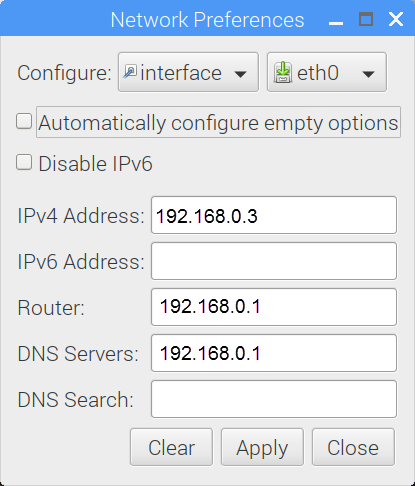The height and width of the screenshot is (486, 415).
Task: Focus the IPv4 Address field
Action: point(274,215)
